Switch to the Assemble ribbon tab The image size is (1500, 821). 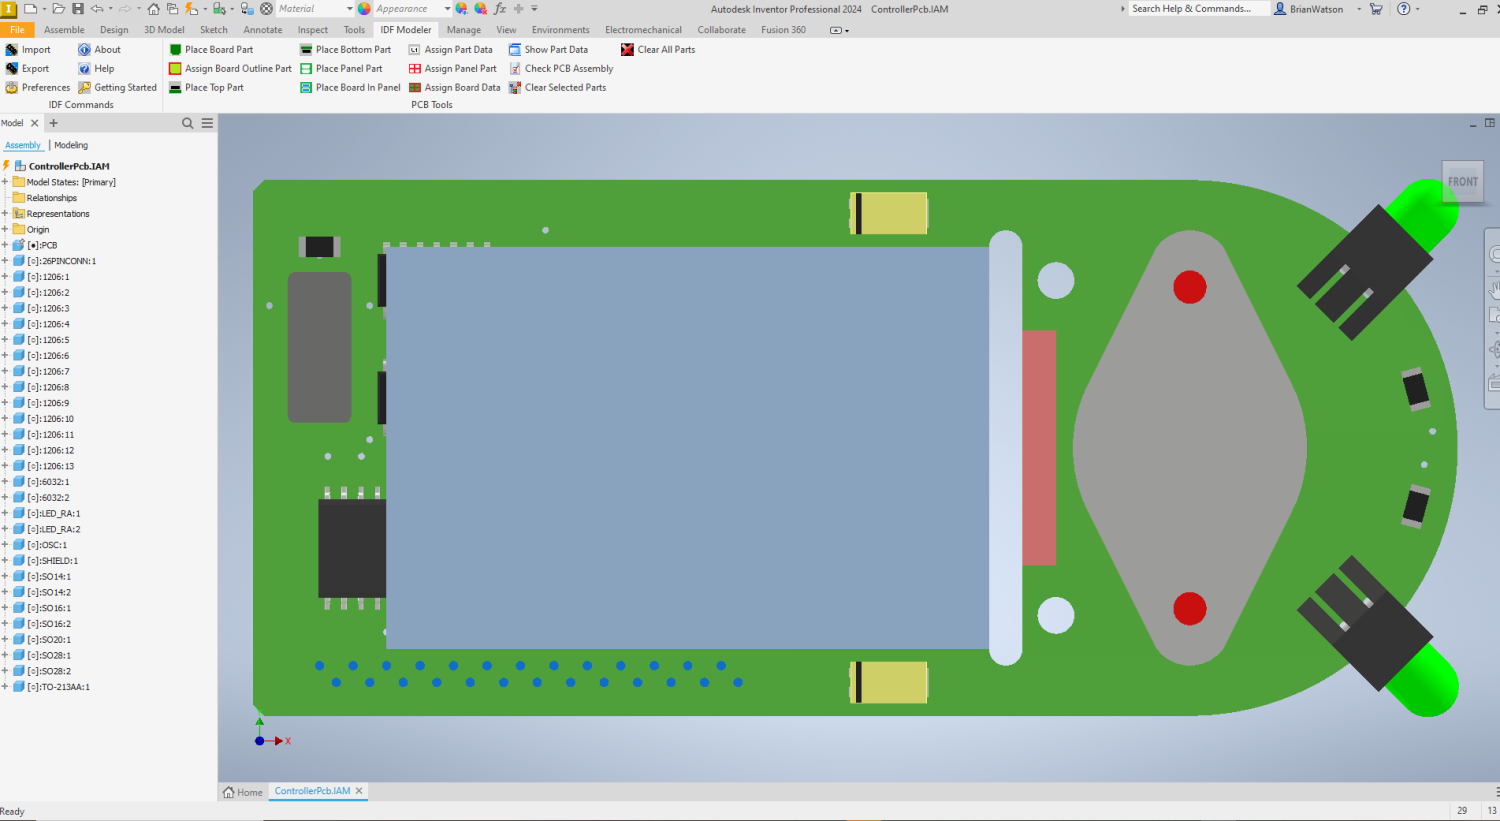64,30
